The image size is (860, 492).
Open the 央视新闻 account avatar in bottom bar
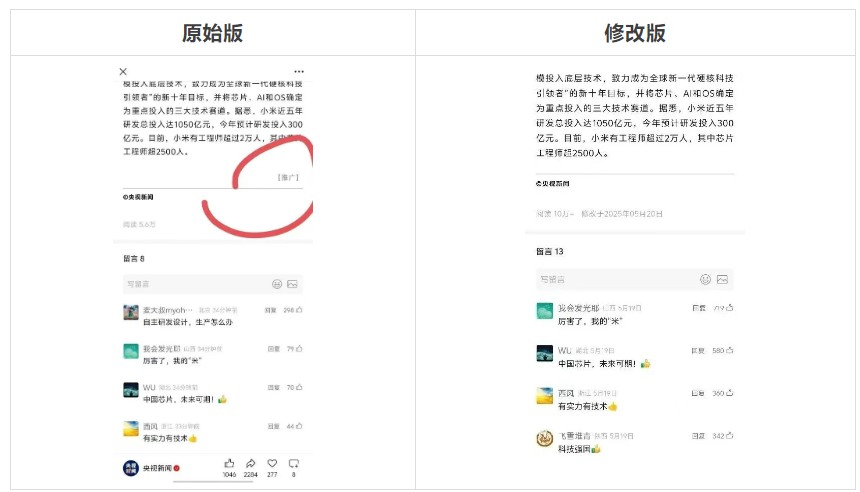pos(131,468)
